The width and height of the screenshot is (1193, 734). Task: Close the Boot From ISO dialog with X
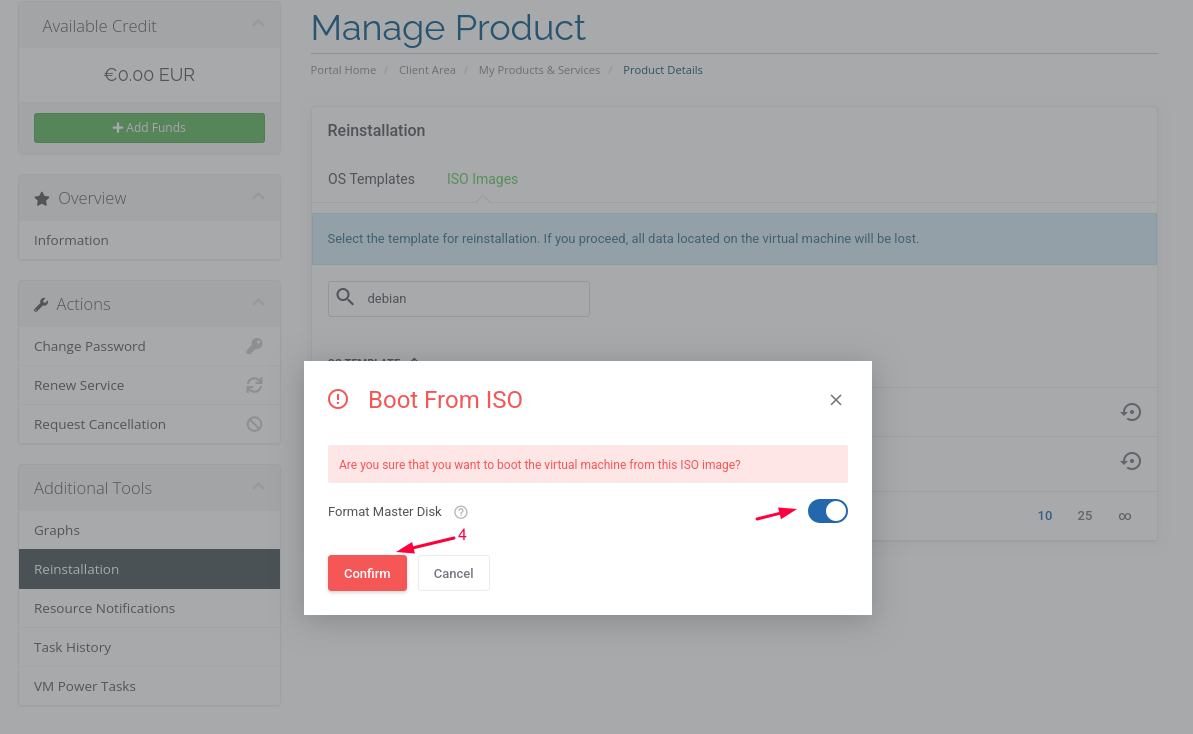(x=836, y=400)
